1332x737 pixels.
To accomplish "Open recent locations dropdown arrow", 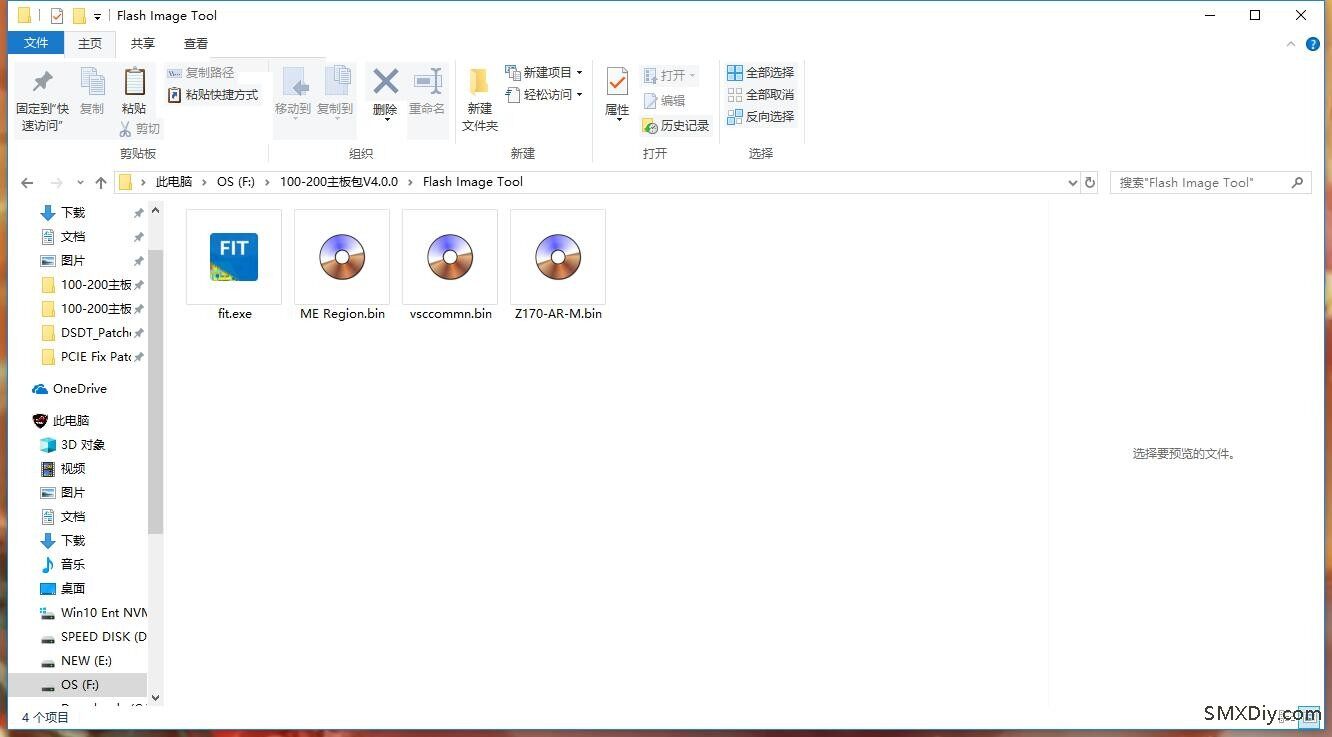I will [x=80, y=183].
